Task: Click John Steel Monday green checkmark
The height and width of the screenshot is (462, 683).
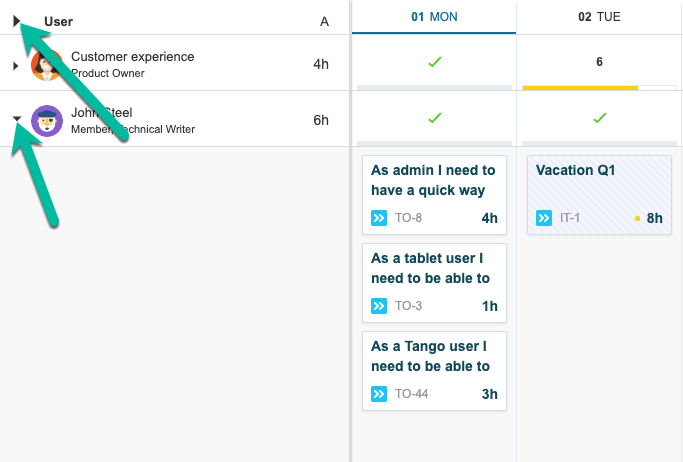Action: (x=434, y=118)
